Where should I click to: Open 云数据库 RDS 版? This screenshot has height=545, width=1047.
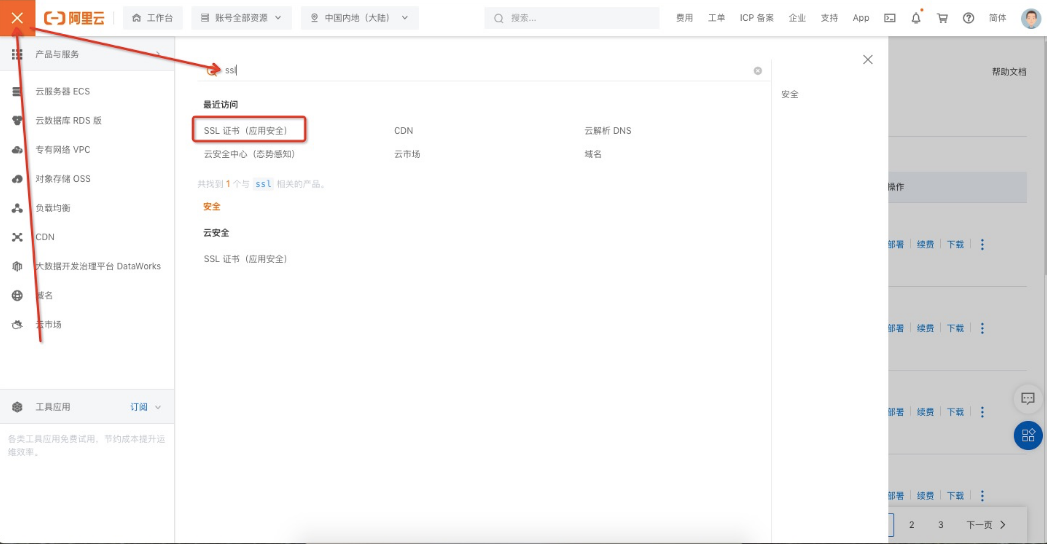(68, 121)
